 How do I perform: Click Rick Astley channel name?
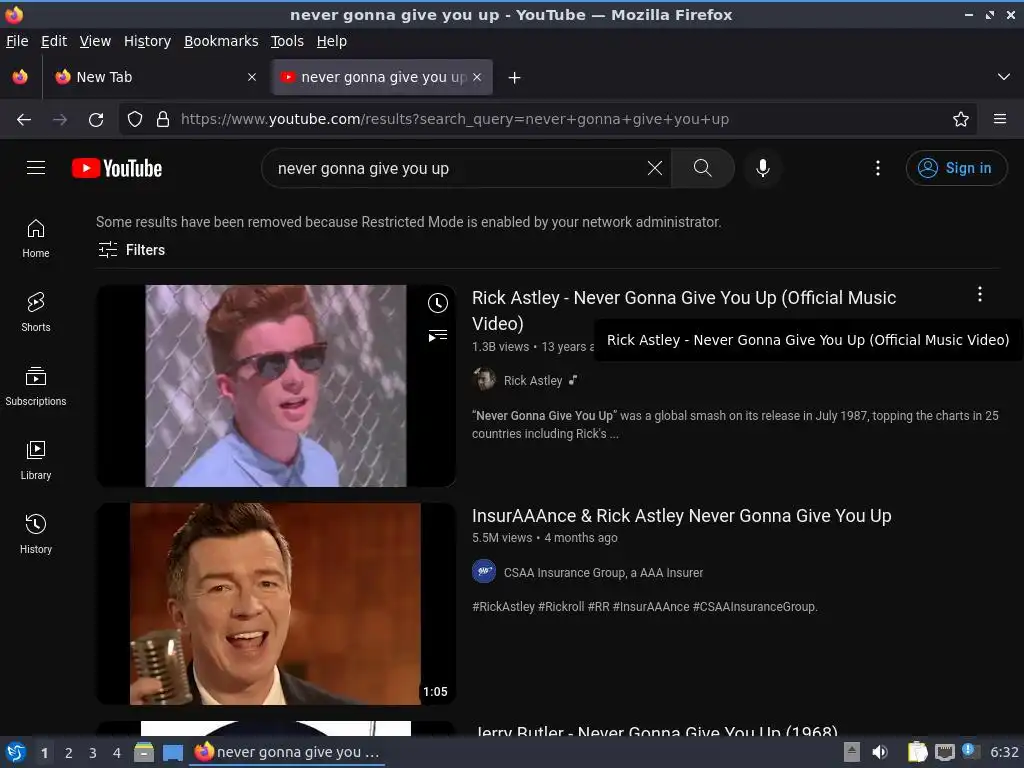click(533, 380)
